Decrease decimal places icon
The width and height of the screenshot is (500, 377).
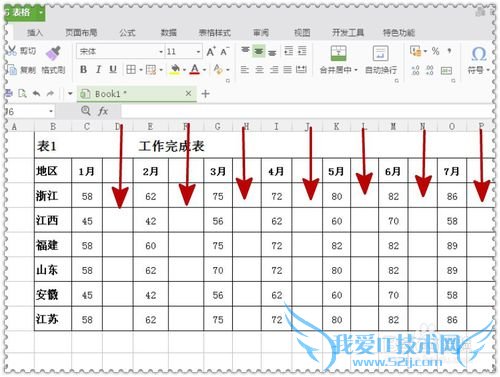430,70
